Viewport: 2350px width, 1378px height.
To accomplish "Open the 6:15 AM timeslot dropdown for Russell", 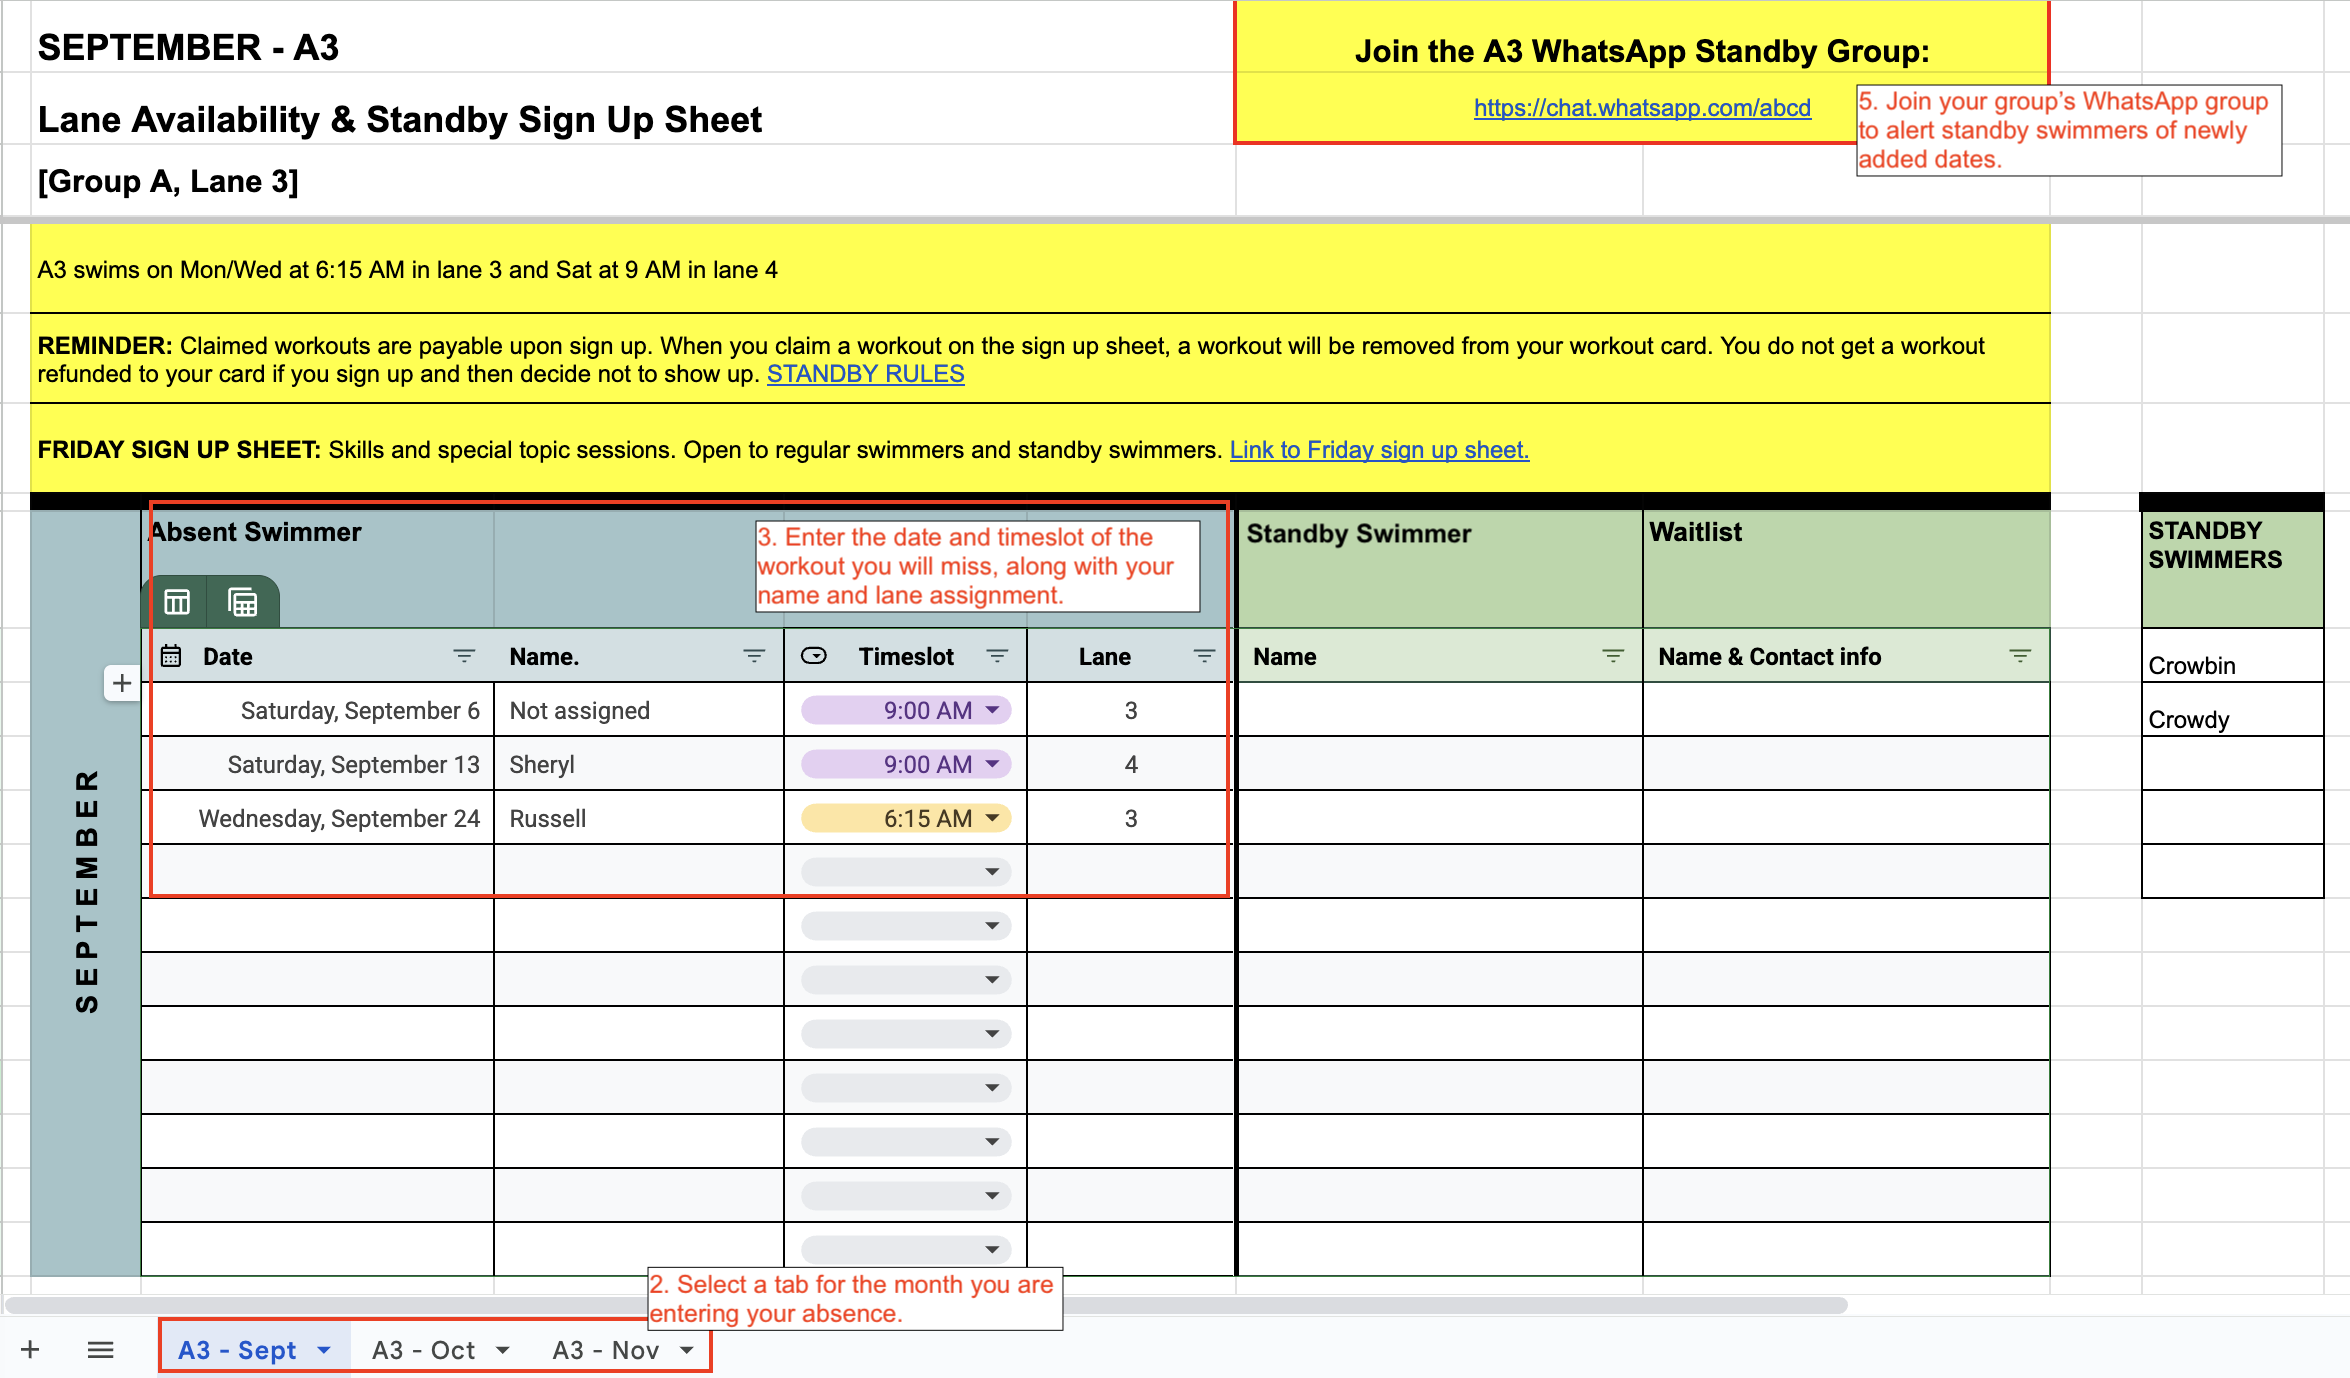I will [x=992, y=818].
